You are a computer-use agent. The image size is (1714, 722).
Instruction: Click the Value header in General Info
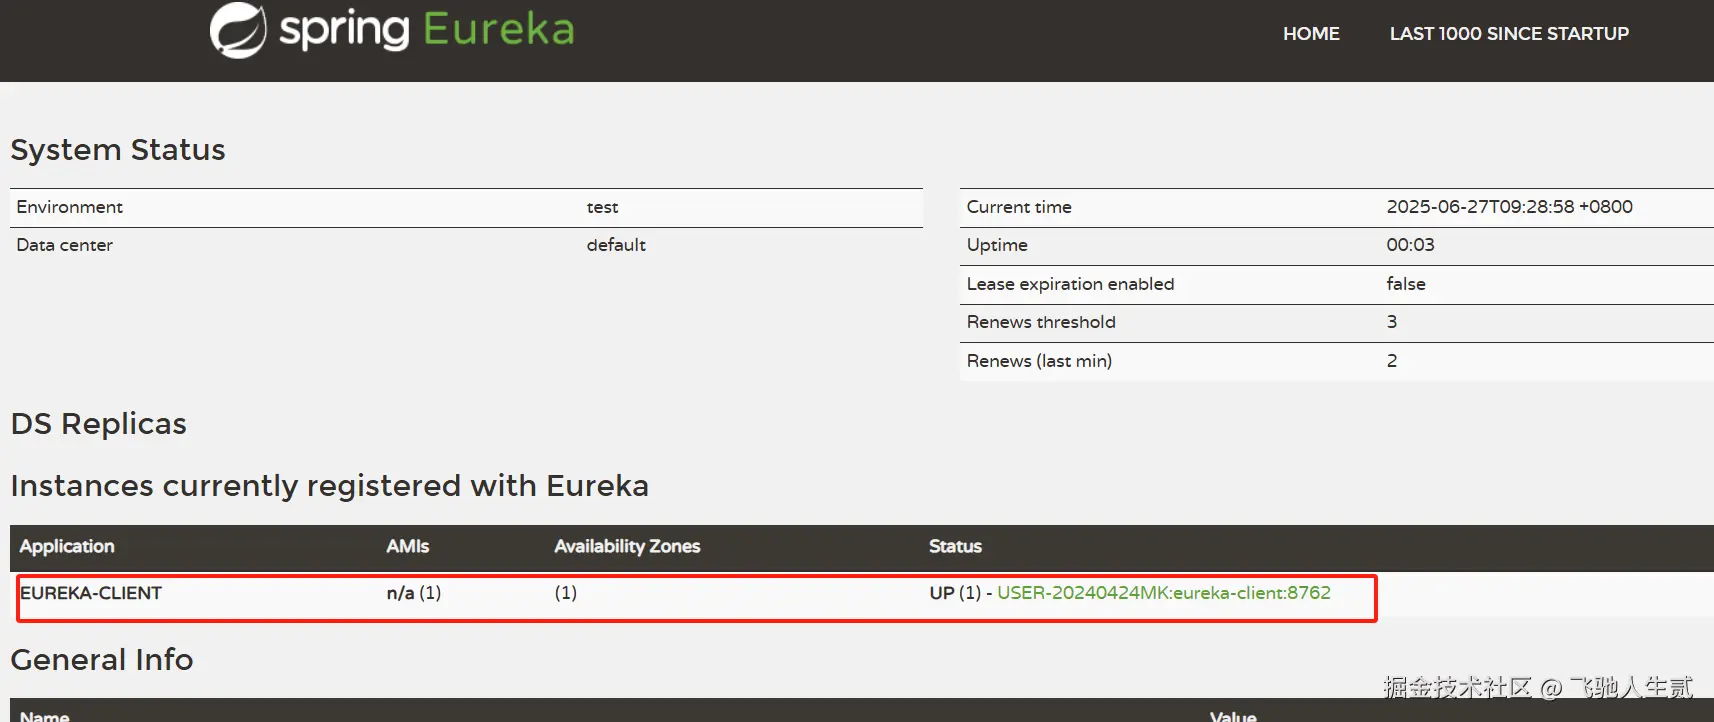(x=1233, y=715)
